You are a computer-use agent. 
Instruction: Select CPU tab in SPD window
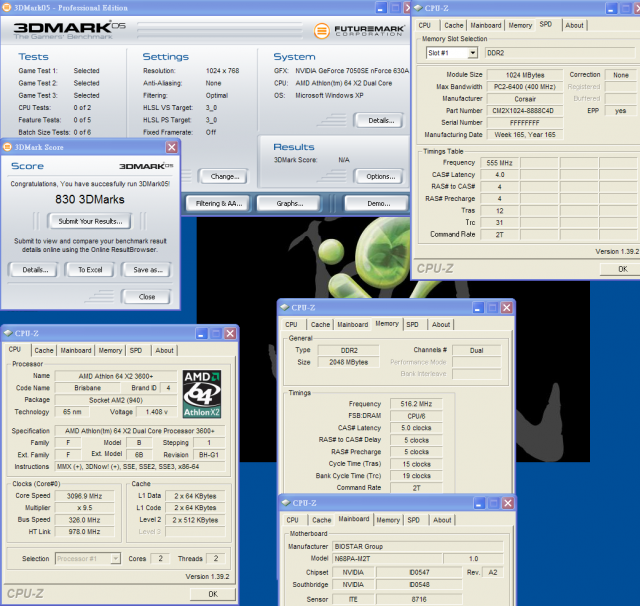click(424, 25)
